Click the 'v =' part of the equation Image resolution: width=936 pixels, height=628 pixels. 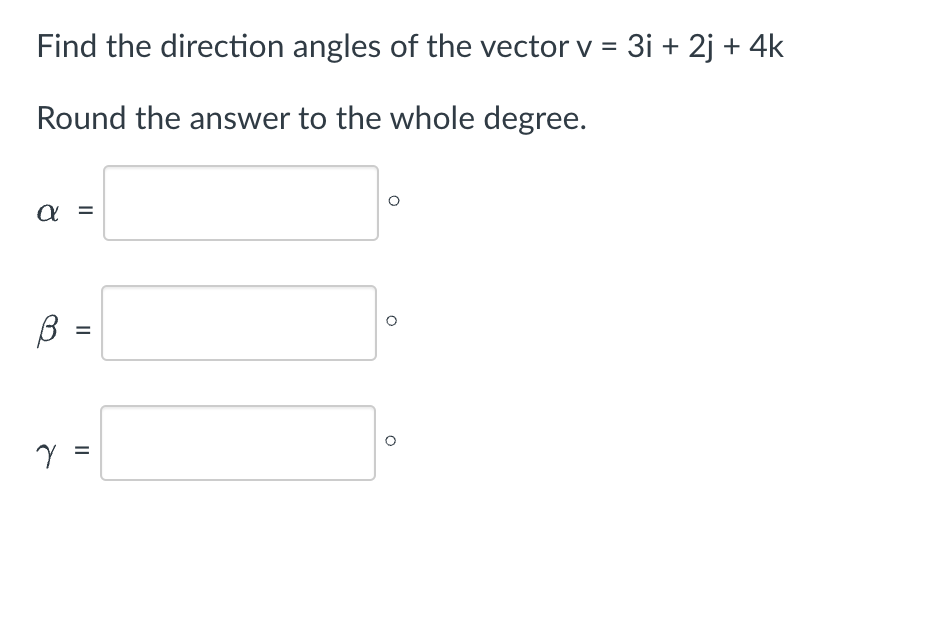(x=597, y=48)
